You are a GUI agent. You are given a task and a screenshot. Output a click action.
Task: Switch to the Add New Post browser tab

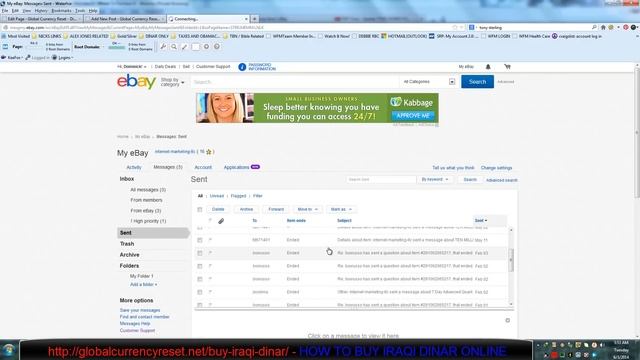(x=125, y=19)
